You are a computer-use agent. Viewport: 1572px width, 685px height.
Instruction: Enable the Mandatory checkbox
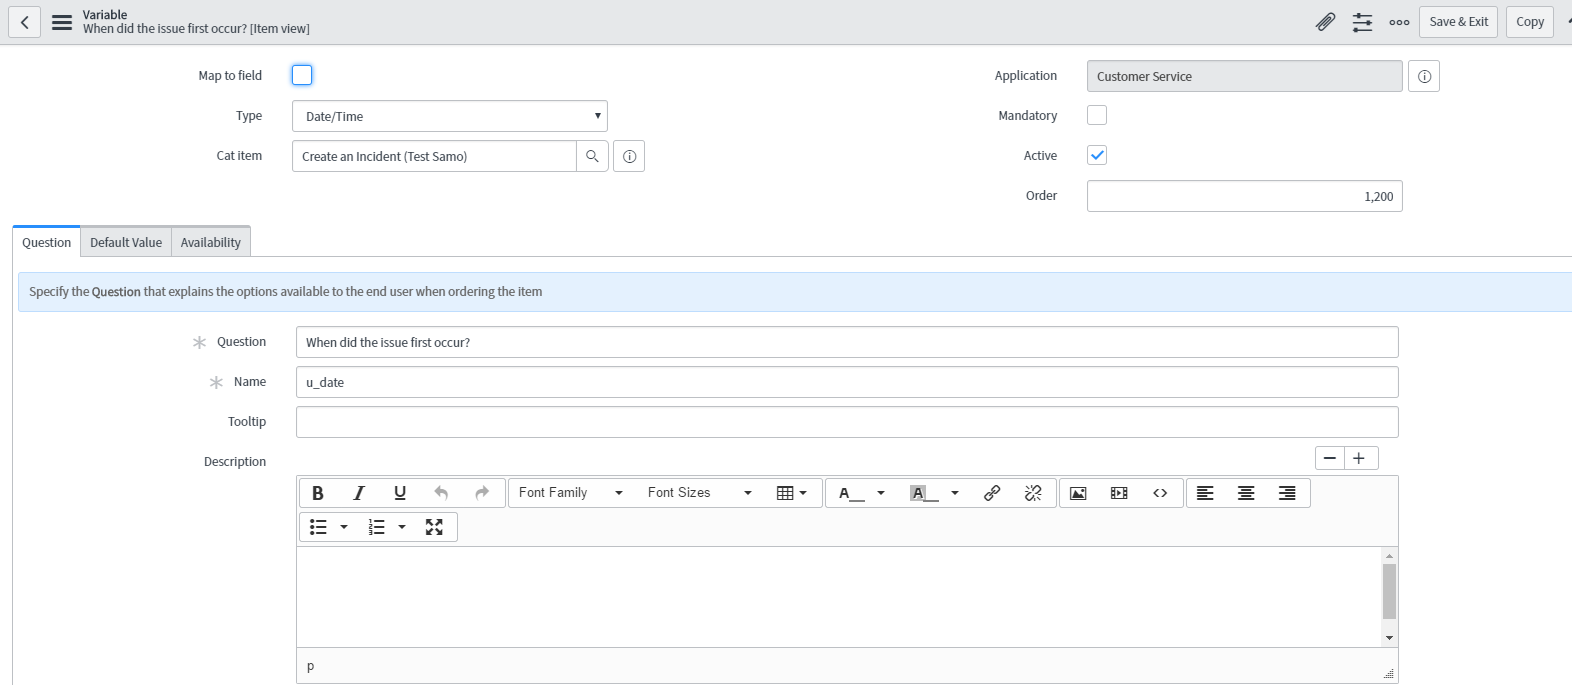pos(1097,115)
